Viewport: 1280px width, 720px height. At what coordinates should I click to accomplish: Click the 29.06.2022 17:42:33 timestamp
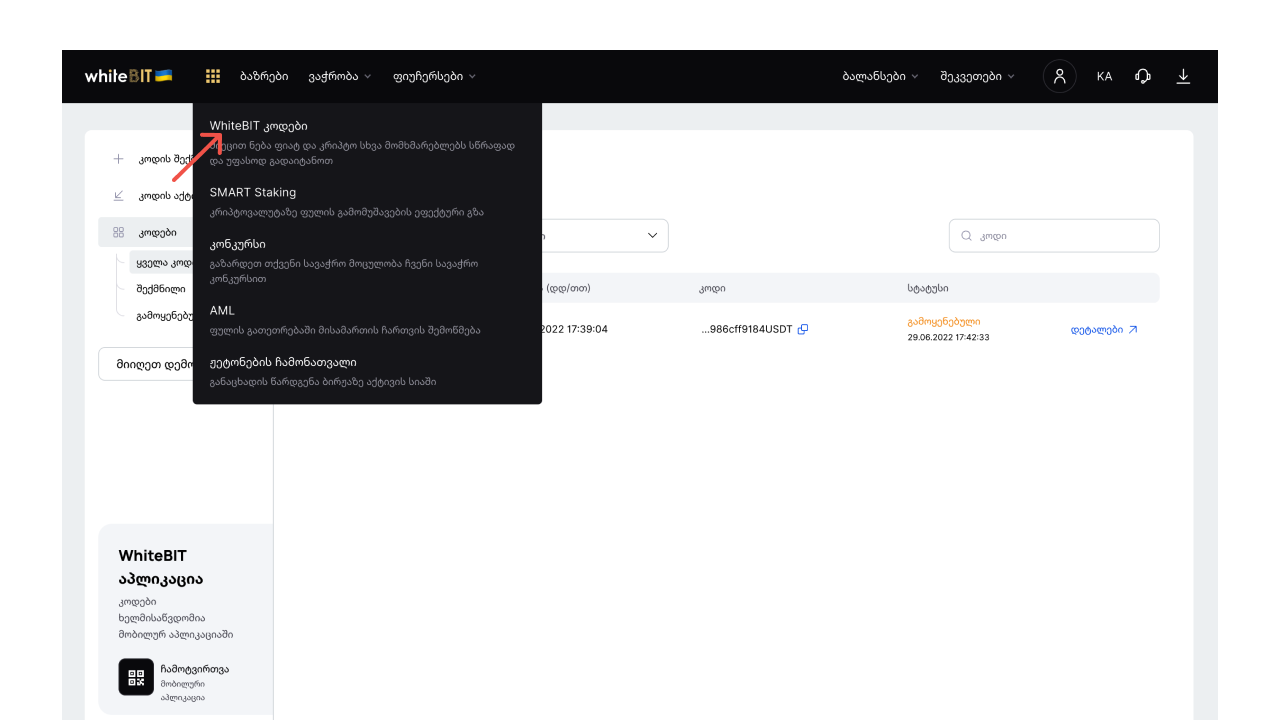click(948, 337)
